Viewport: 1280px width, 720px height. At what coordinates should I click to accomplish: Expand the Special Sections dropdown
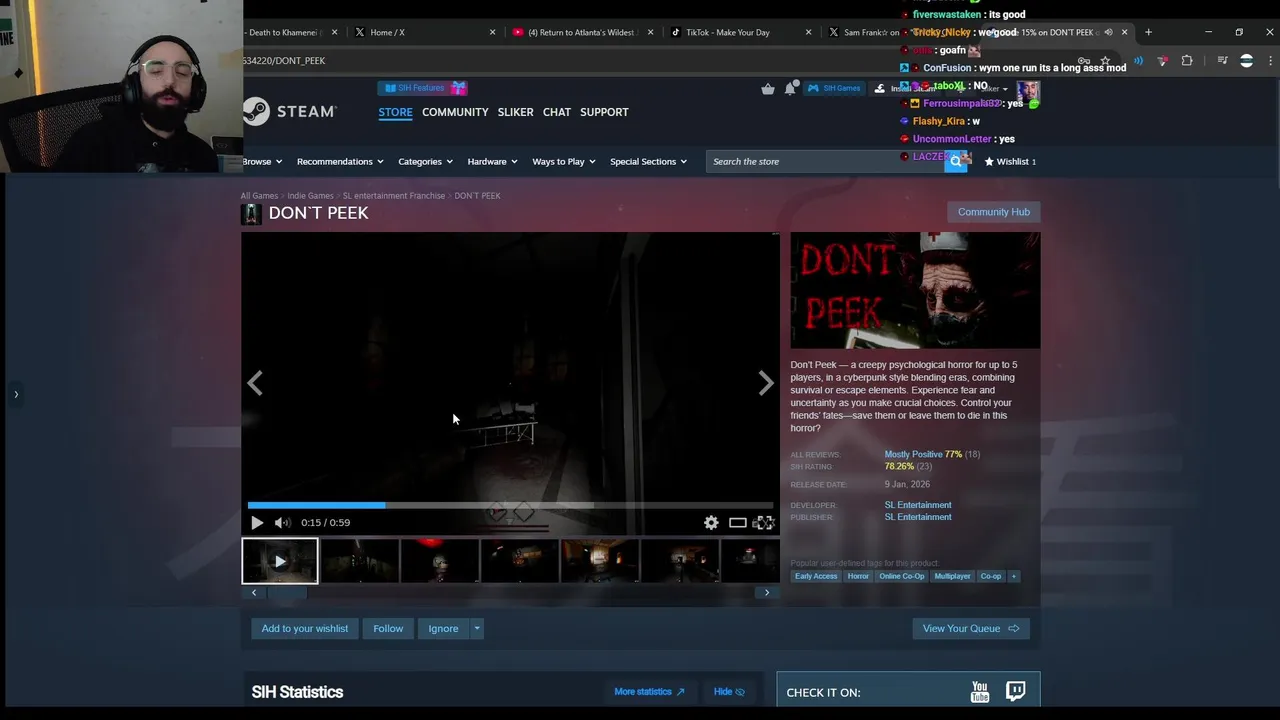649,161
